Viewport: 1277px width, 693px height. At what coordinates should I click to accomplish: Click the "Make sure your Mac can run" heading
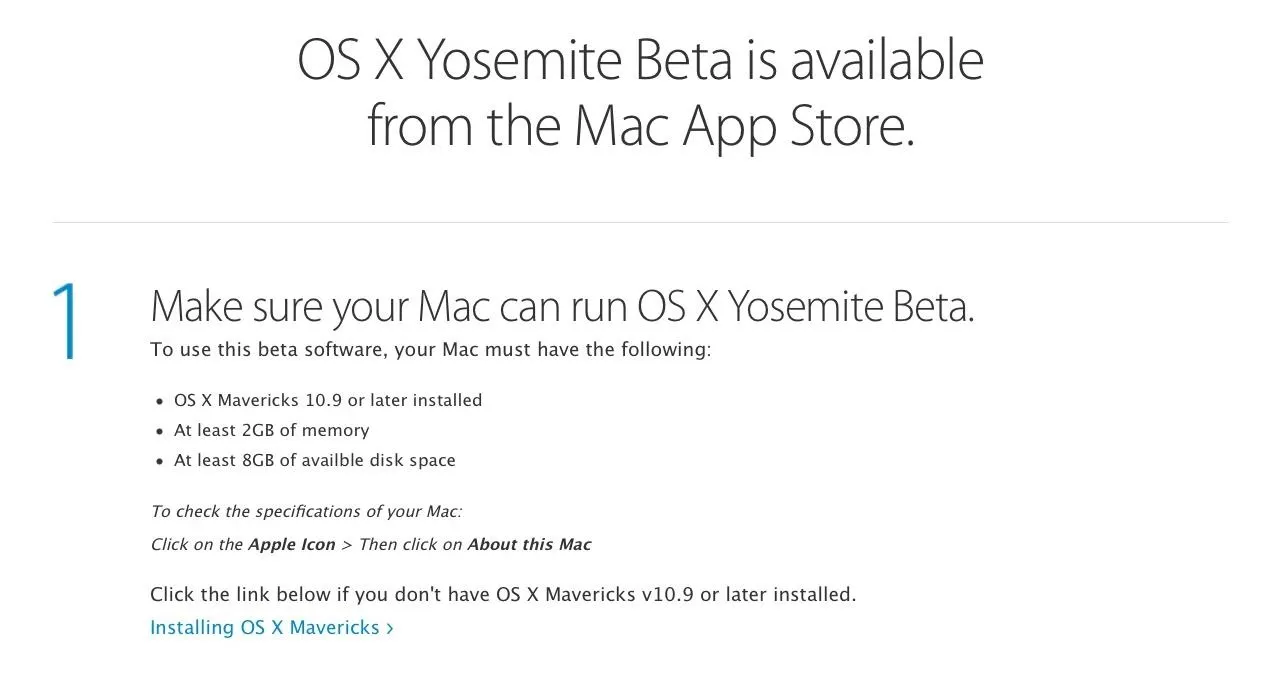point(562,306)
